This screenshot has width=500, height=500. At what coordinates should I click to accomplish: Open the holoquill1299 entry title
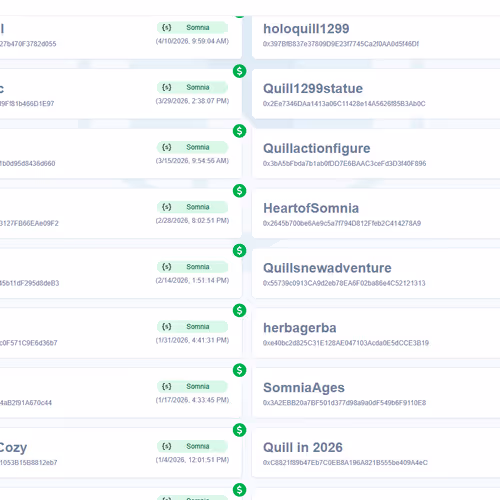pyautogui.click(x=306, y=29)
